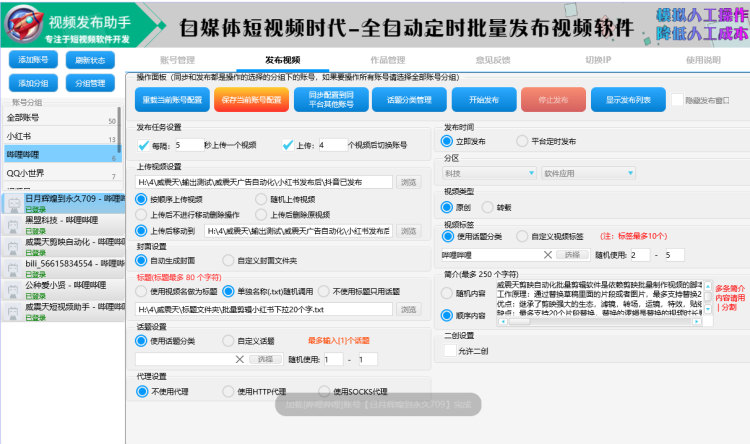
Task: Select 使用视频名做为标题 radio button
Action: (141, 291)
